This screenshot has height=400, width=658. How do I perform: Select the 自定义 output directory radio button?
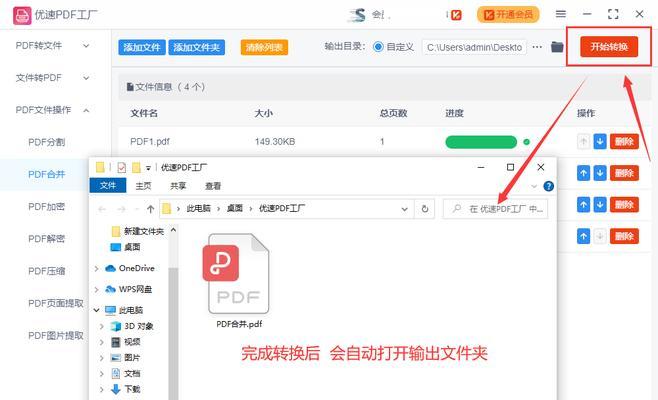(x=378, y=47)
